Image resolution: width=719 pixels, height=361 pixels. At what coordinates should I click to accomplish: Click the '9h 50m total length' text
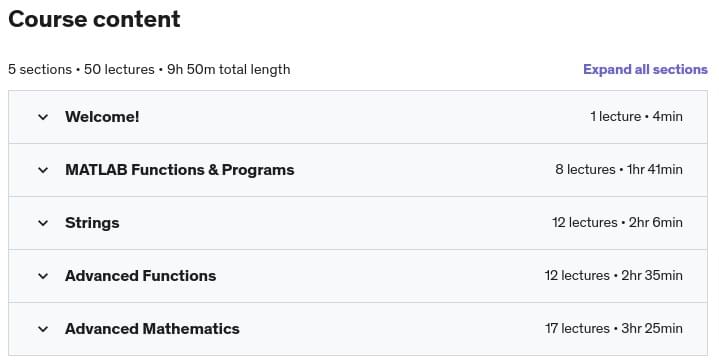tap(228, 69)
